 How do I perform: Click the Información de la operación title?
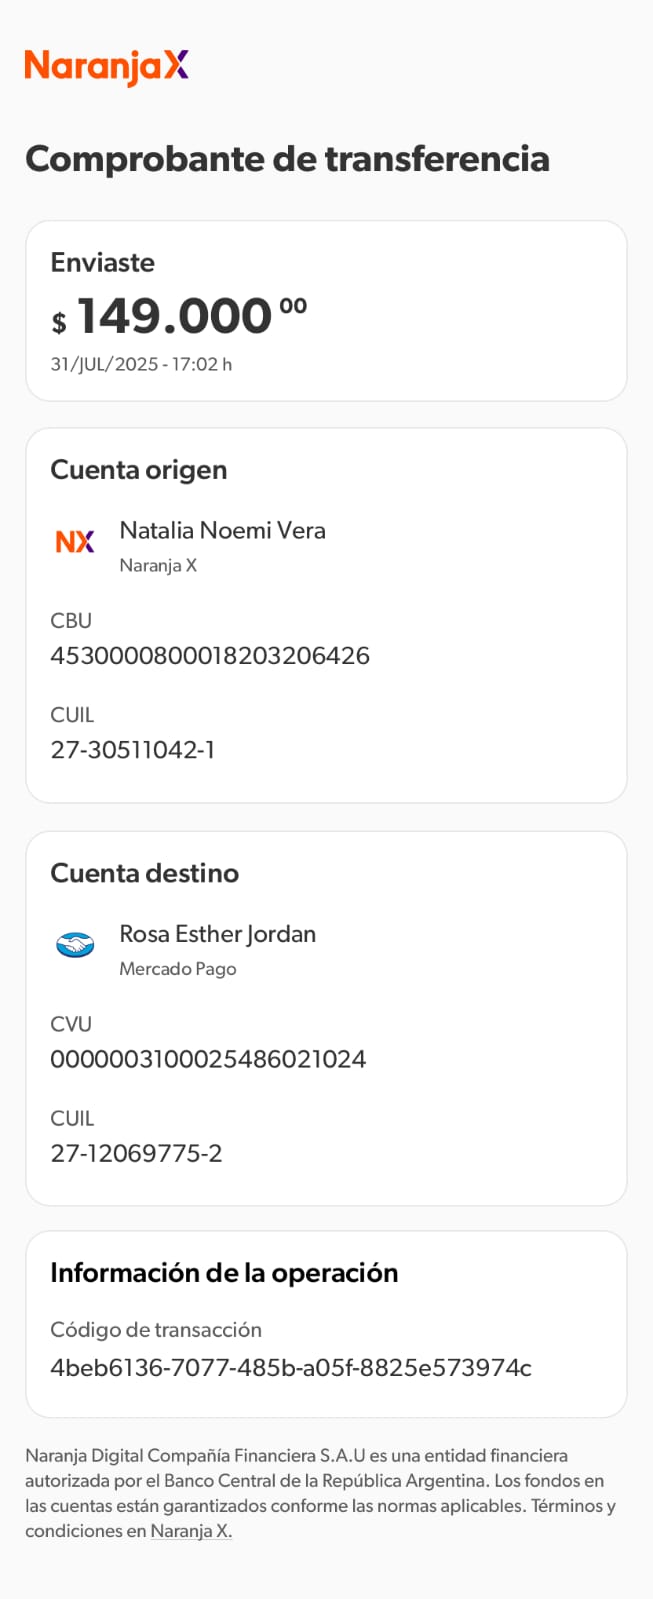pyautogui.click(x=224, y=1273)
